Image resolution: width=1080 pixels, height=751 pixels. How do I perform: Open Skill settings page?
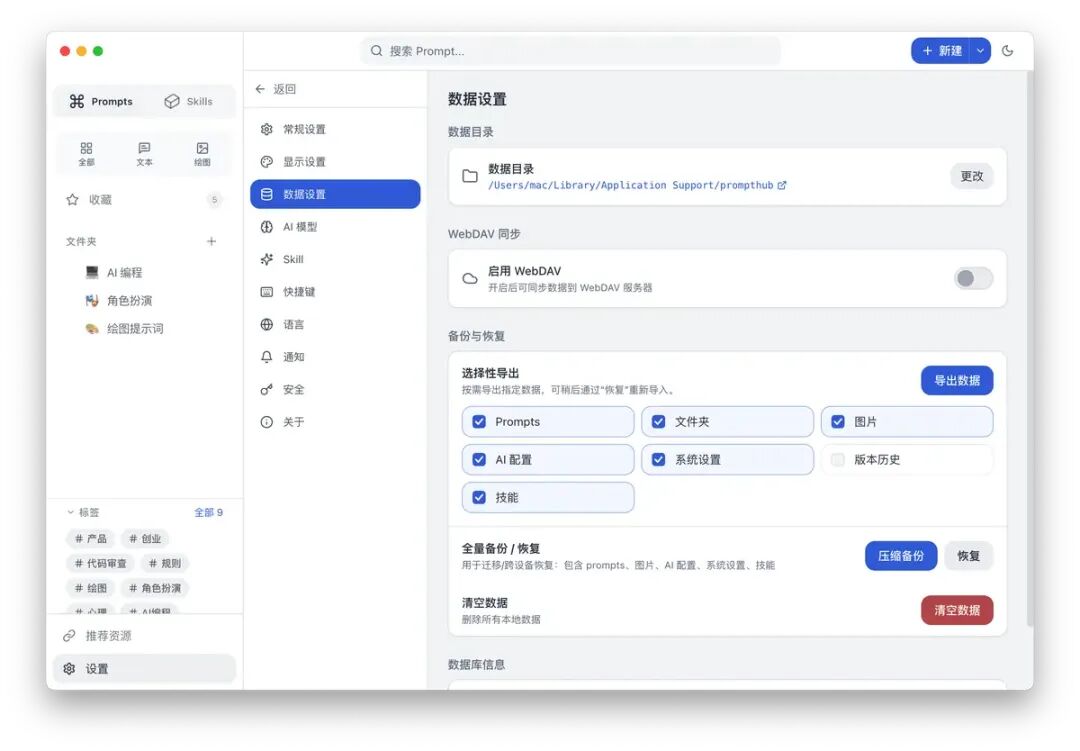coord(335,259)
